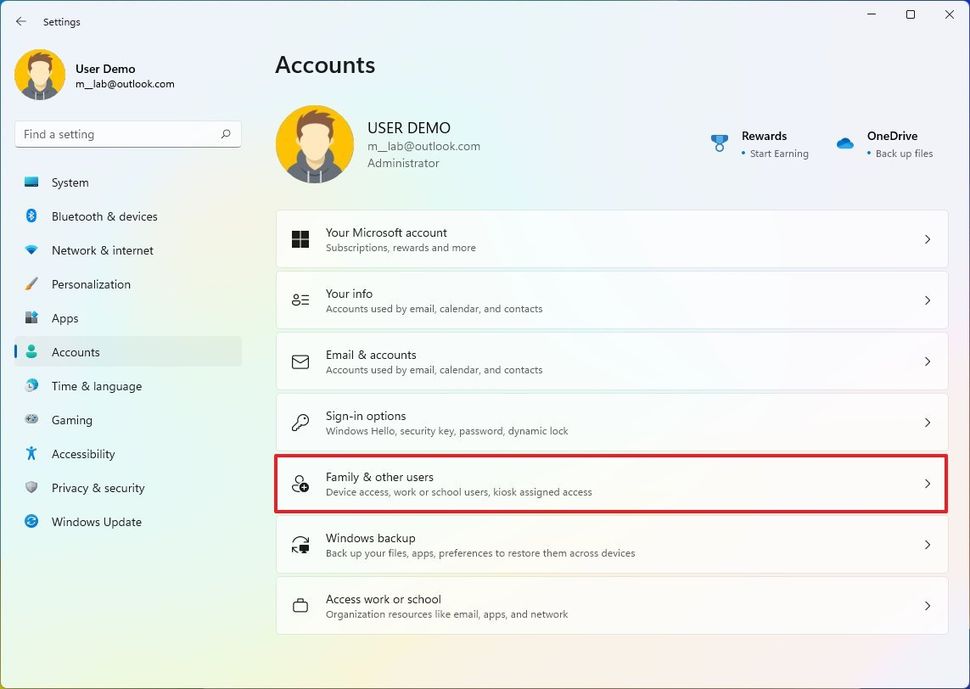The width and height of the screenshot is (970, 689).
Task: Open Personalization from the sidebar
Action: coord(91,285)
